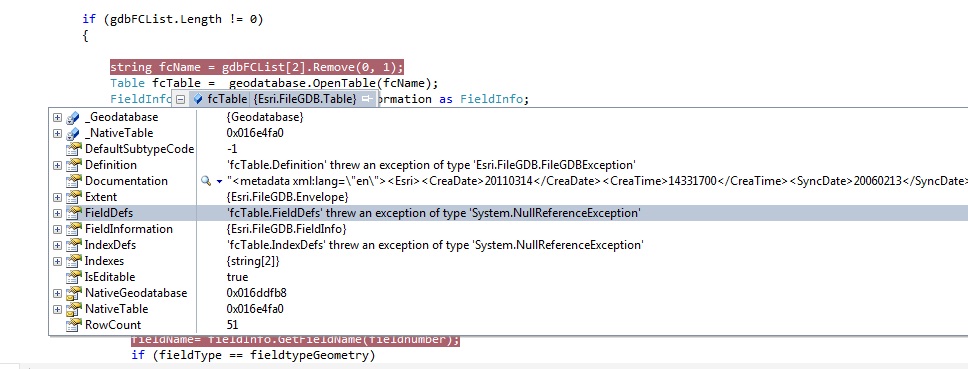Expand the NativeTable property node
Image resolution: width=968 pixels, height=369 pixels.
(x=57, y=309)
